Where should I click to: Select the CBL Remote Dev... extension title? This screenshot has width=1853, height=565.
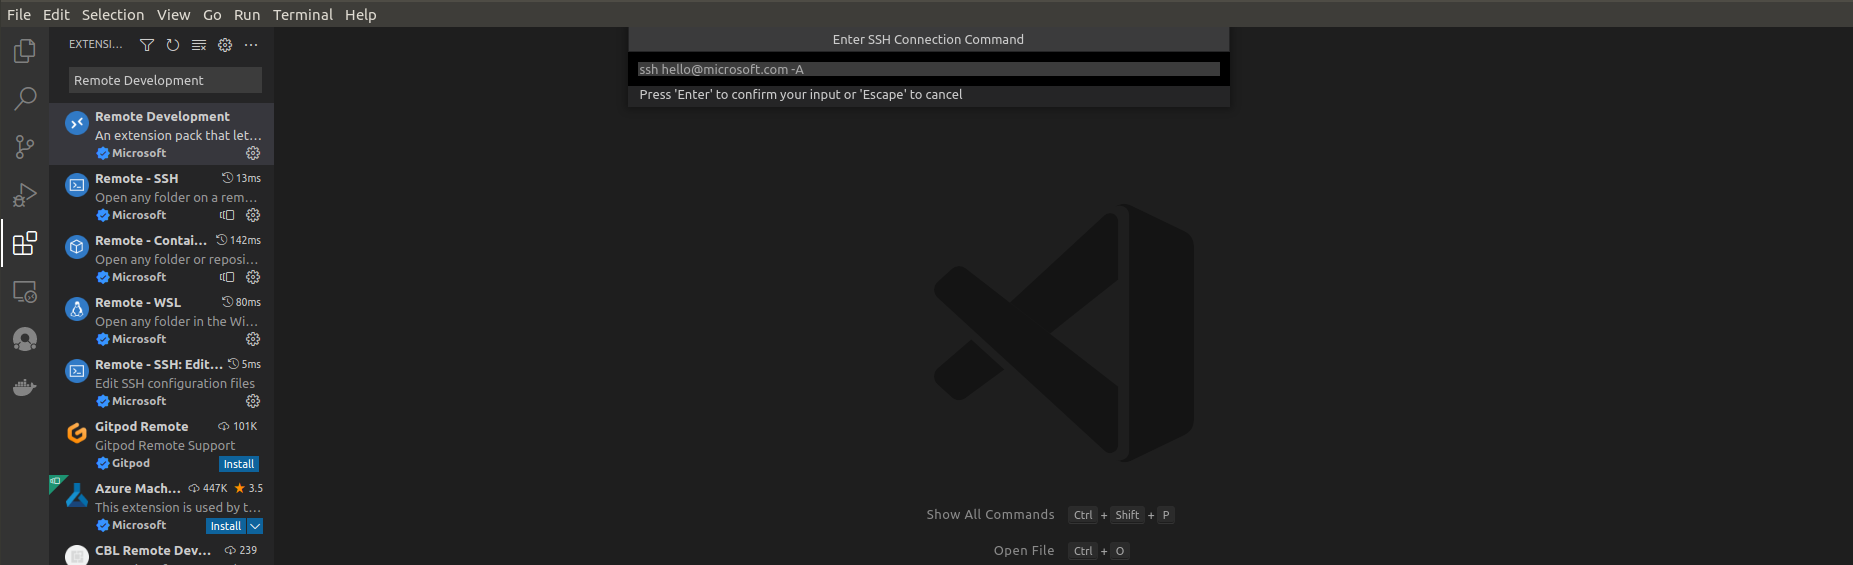[153, 551]
